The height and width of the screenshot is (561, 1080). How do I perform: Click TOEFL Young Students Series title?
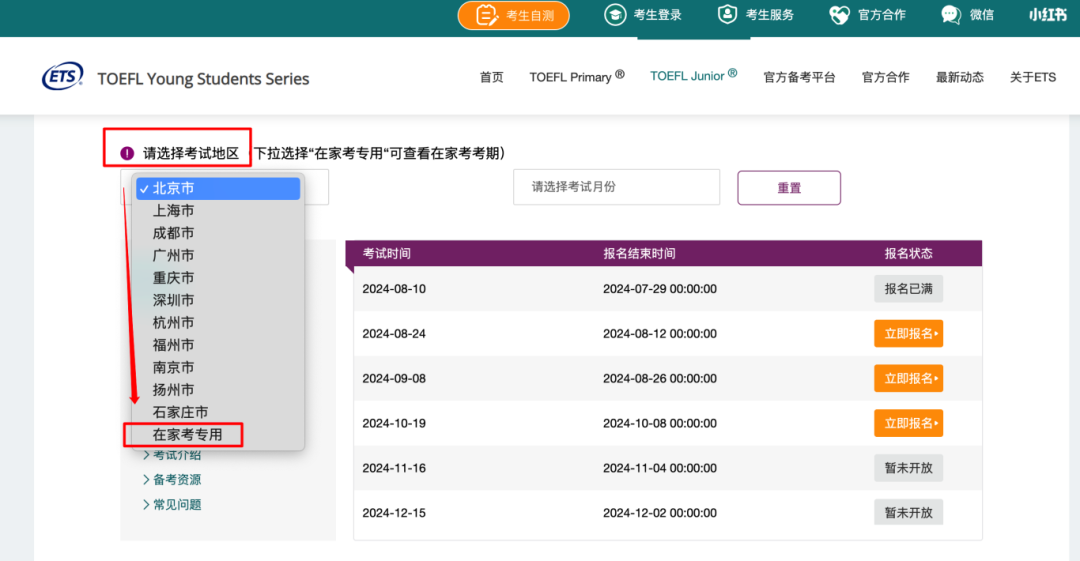(x=203, y=79)
